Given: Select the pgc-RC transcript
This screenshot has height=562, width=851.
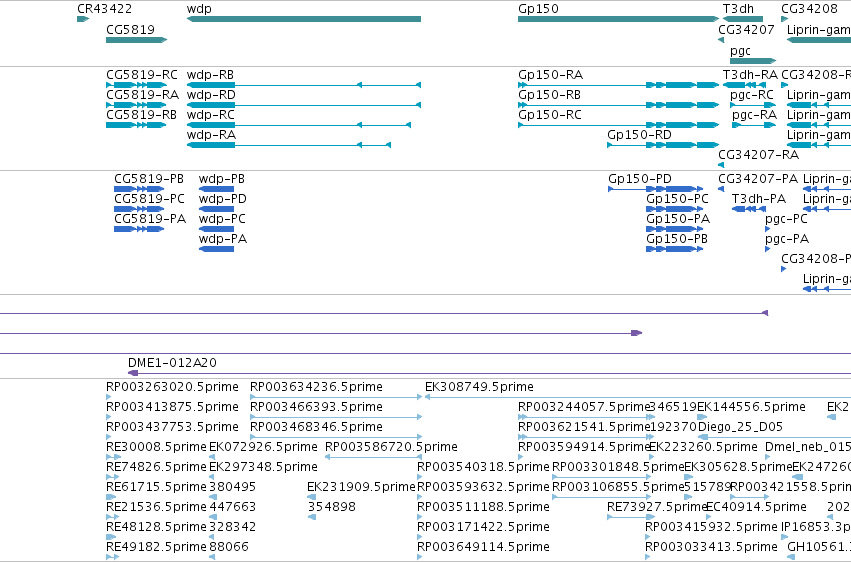Looking at the screenshot, I should 753,105.
